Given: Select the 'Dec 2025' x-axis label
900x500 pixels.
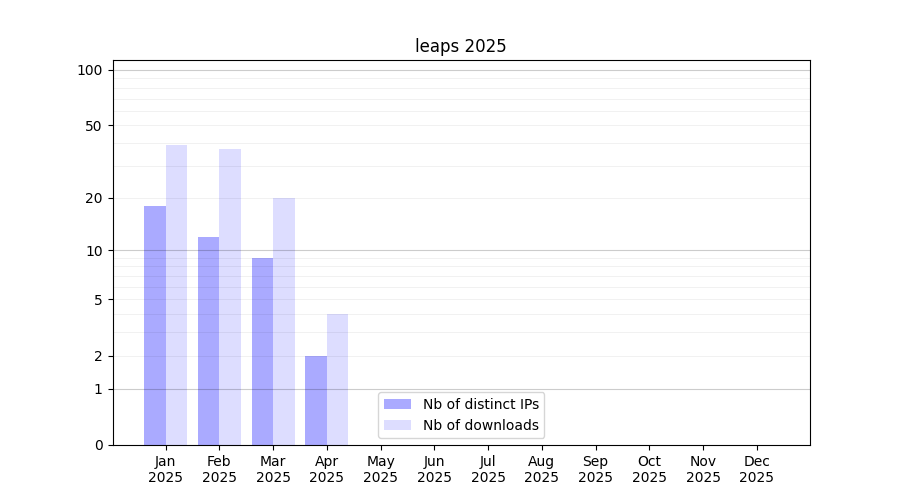Looking at the screenshot, I should click(757, 469).
